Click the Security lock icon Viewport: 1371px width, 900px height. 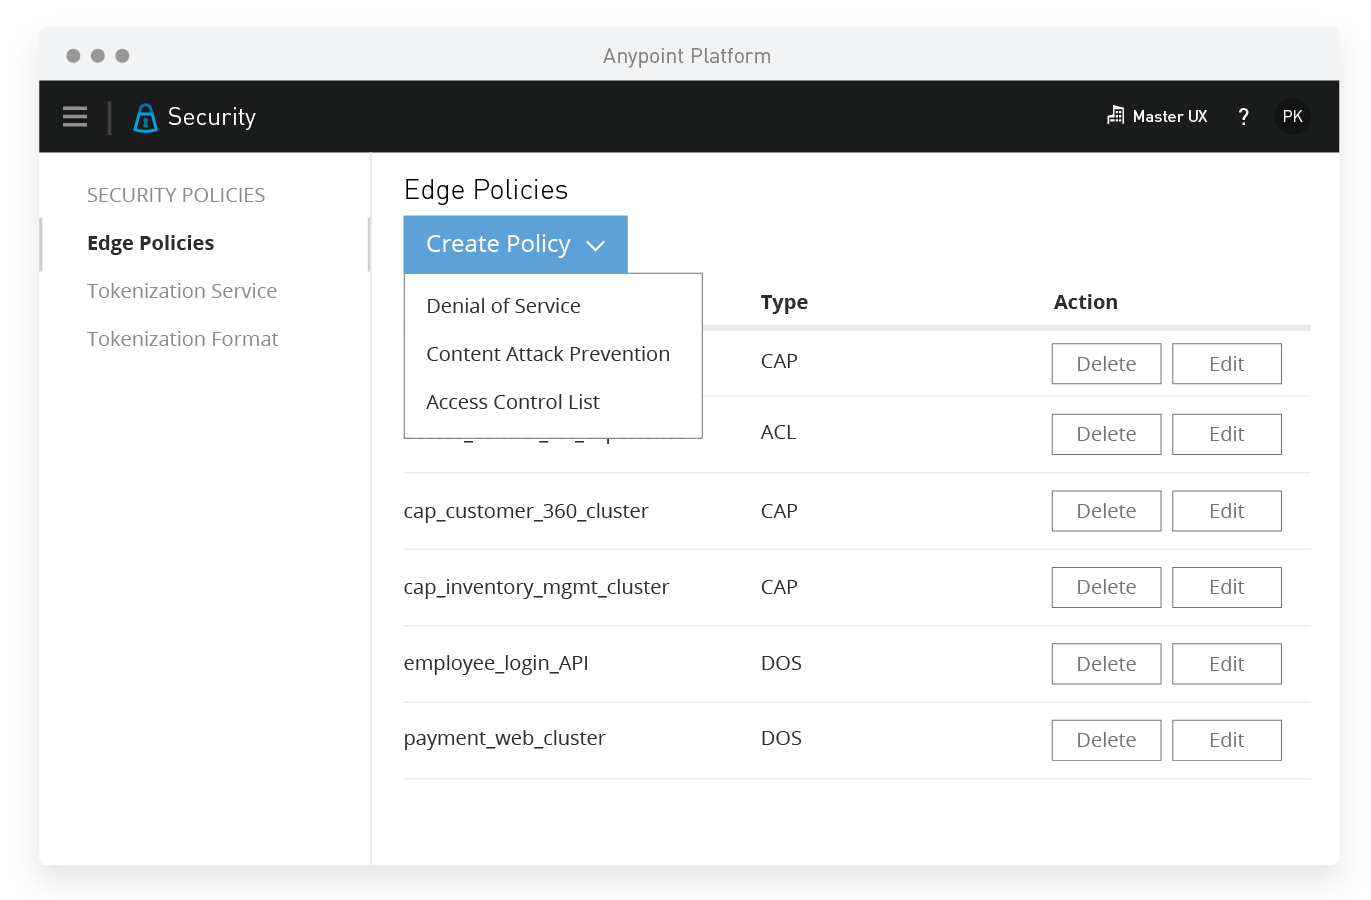145,117
